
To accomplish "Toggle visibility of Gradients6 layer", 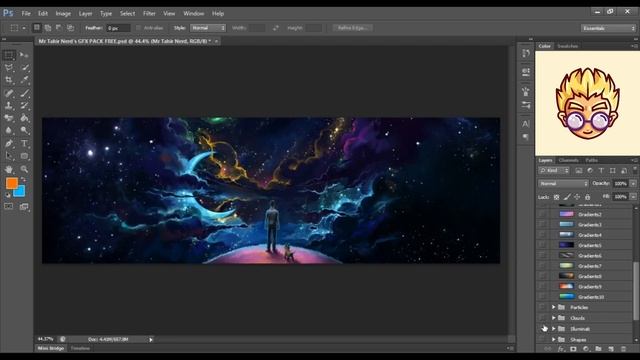I will pos(542,256).
